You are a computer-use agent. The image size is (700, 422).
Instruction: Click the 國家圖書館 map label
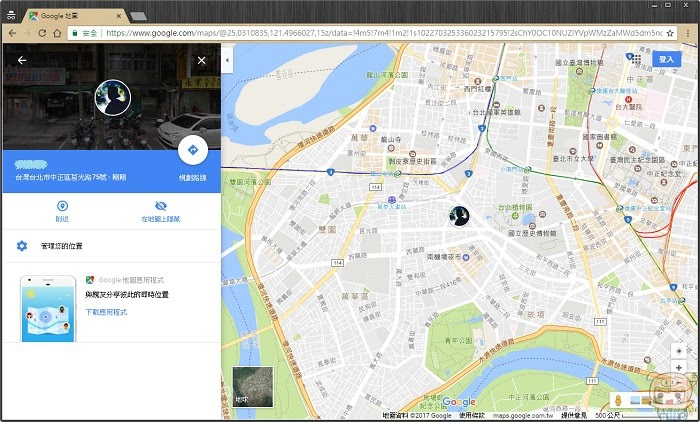[600, 137]
